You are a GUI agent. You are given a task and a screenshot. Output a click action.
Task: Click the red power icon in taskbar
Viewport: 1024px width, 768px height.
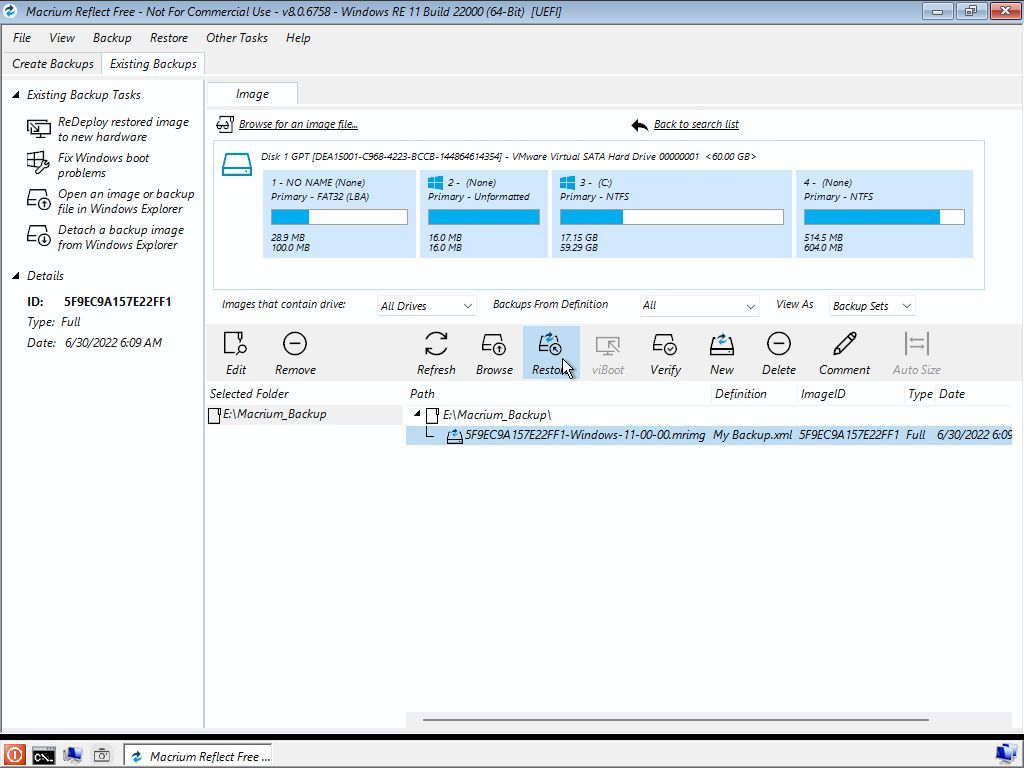[x=14, y=756]
